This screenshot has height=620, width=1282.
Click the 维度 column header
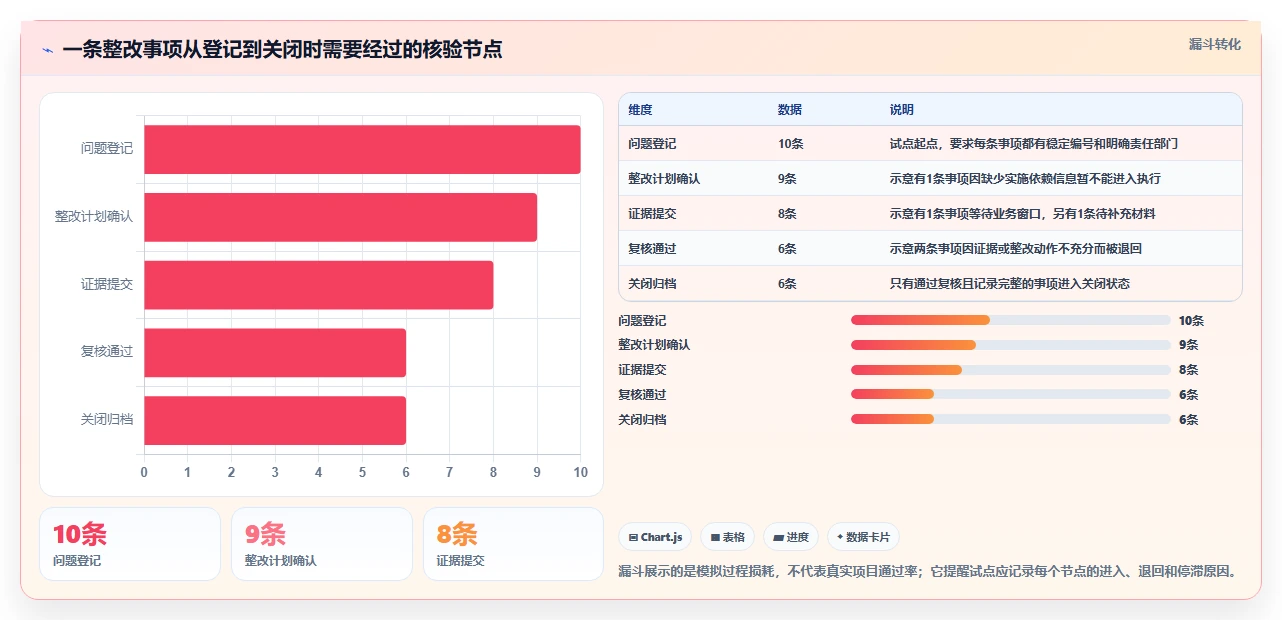(x=640, y=110)
